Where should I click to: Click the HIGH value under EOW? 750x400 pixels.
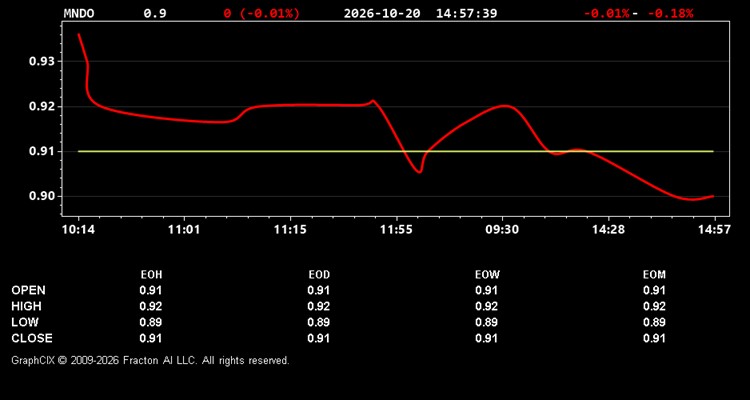pyautogui.click(x=486, y=306)
